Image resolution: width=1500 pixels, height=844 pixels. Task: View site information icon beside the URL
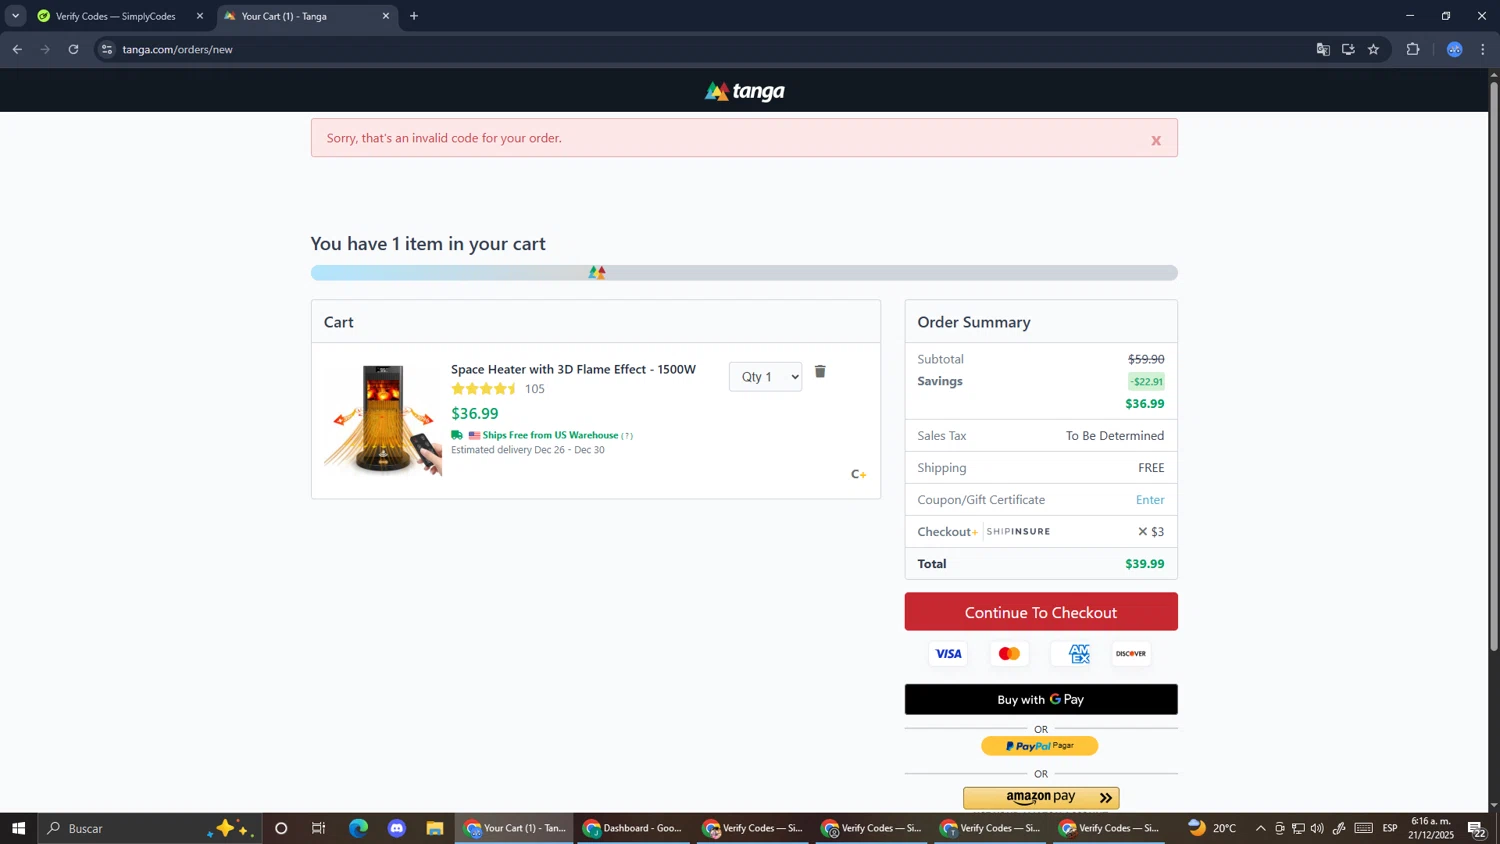[x=107, y=49]
